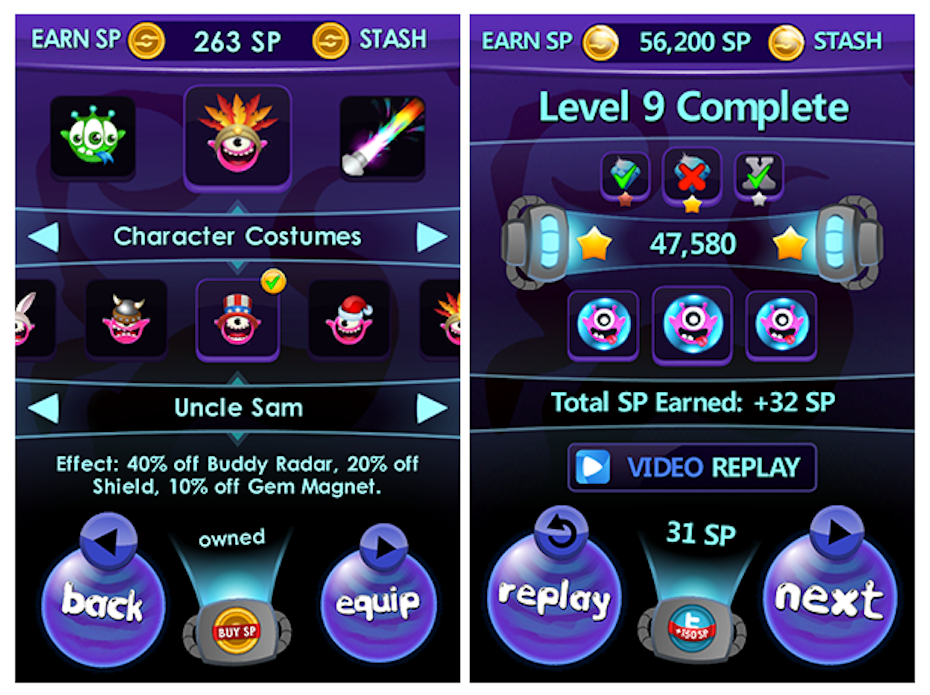This screenshot has height=695, width=930.
Task: Click the 47,580 score bar
Action: point(692,244)
